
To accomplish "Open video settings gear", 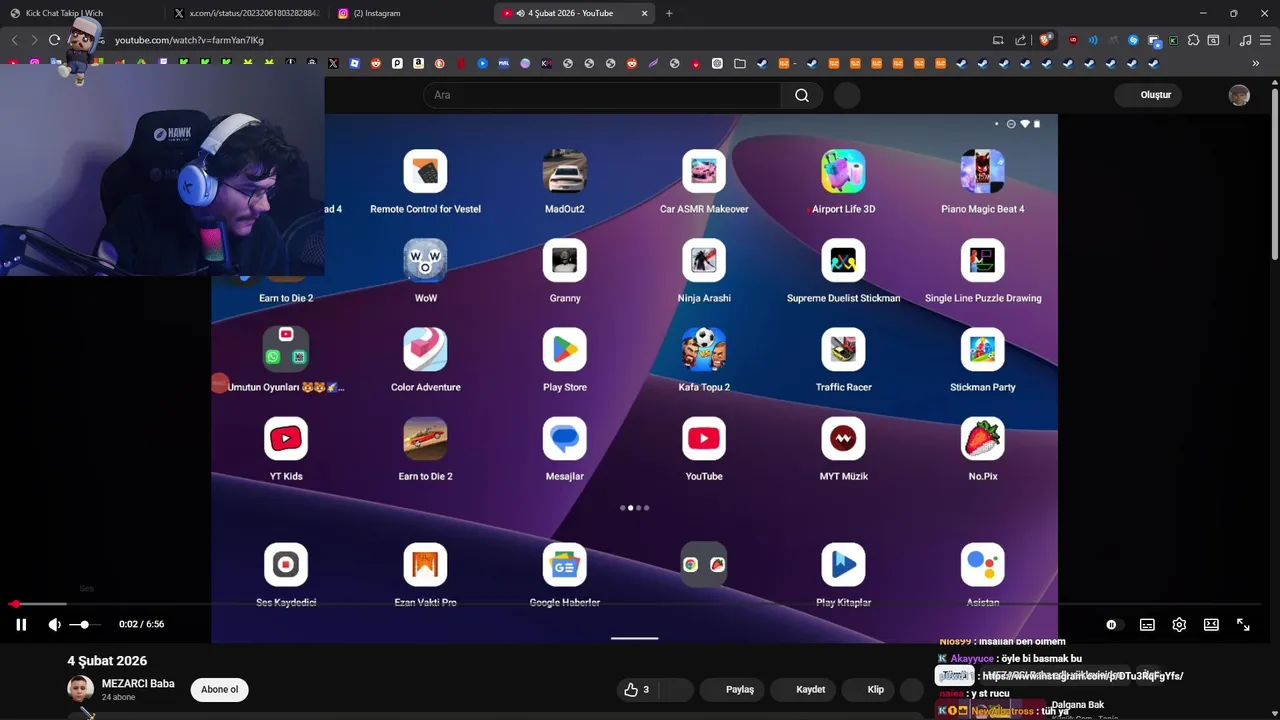I will click(1179, 625).
